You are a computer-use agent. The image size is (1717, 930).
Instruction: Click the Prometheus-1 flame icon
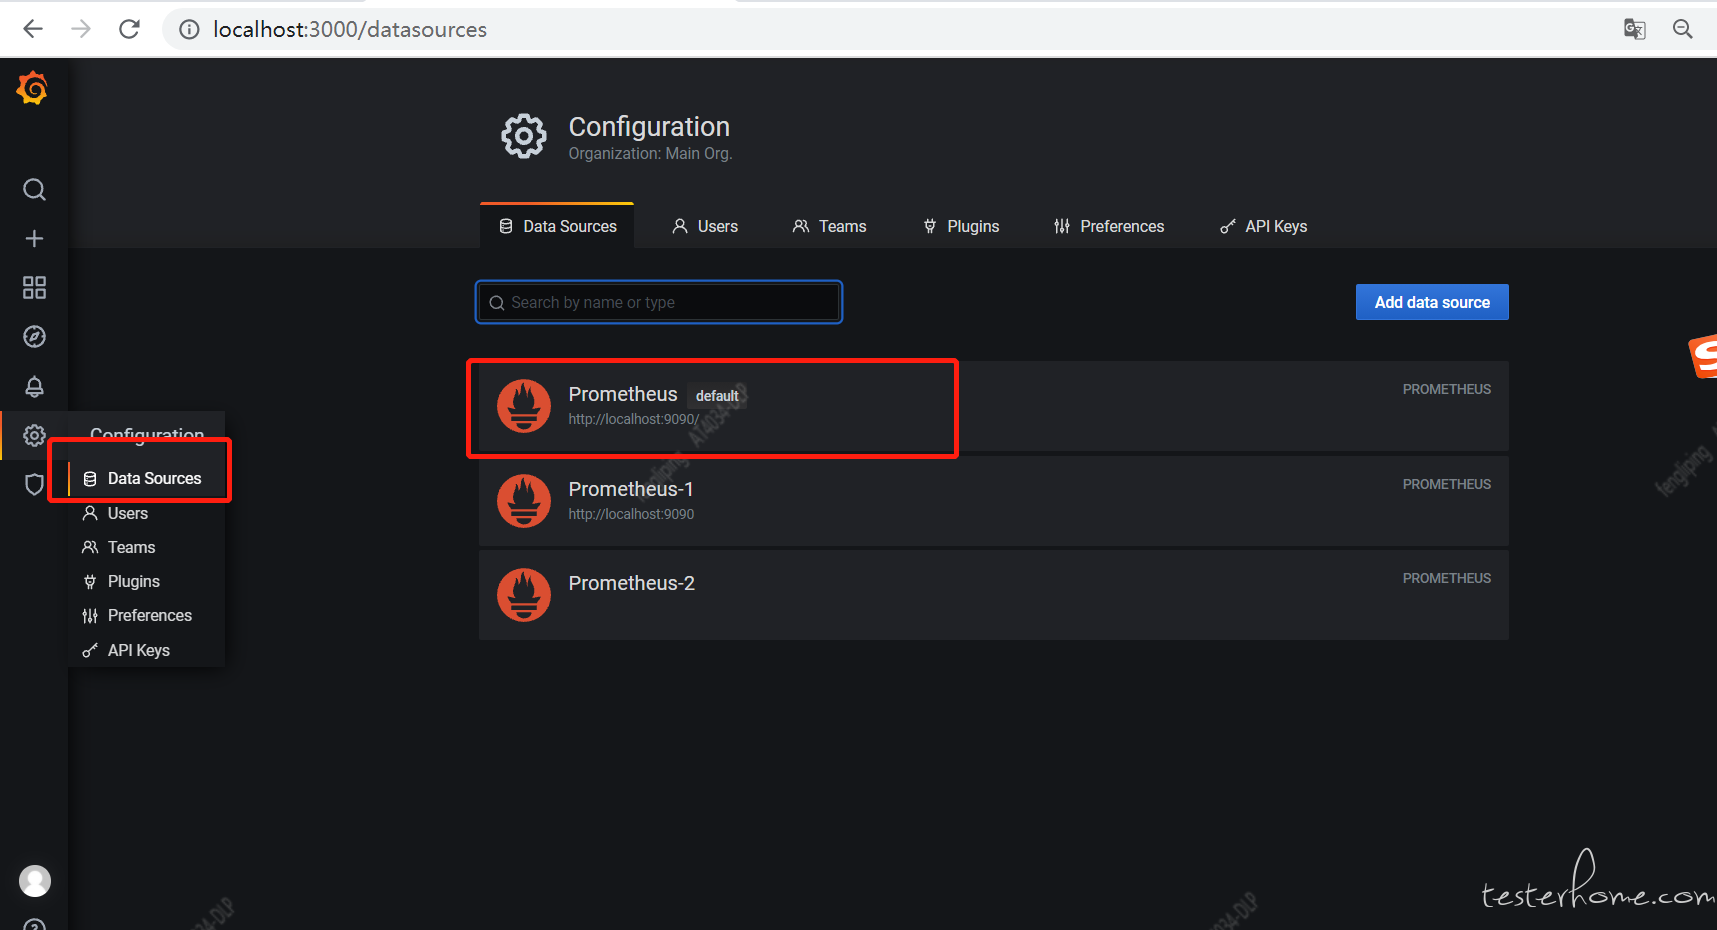(524, 500)
